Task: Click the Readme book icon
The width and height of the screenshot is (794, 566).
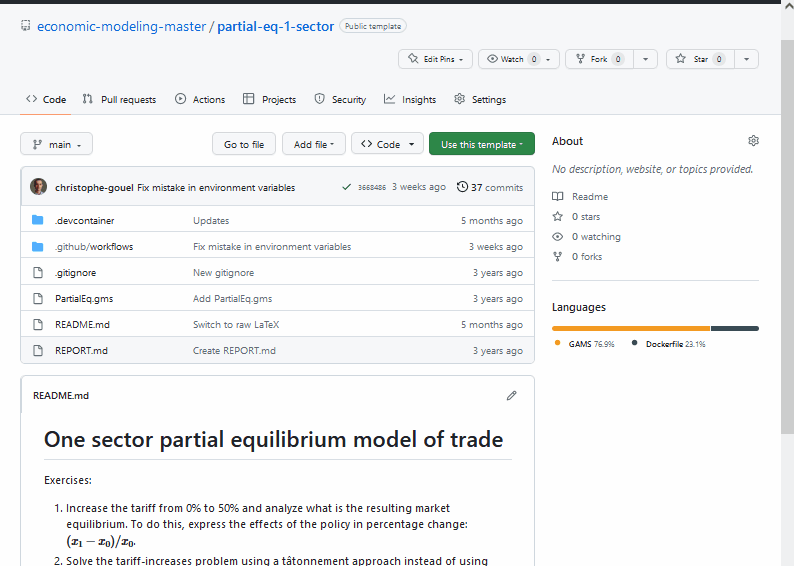Action: pyautogui.click(x=558, y=196)
